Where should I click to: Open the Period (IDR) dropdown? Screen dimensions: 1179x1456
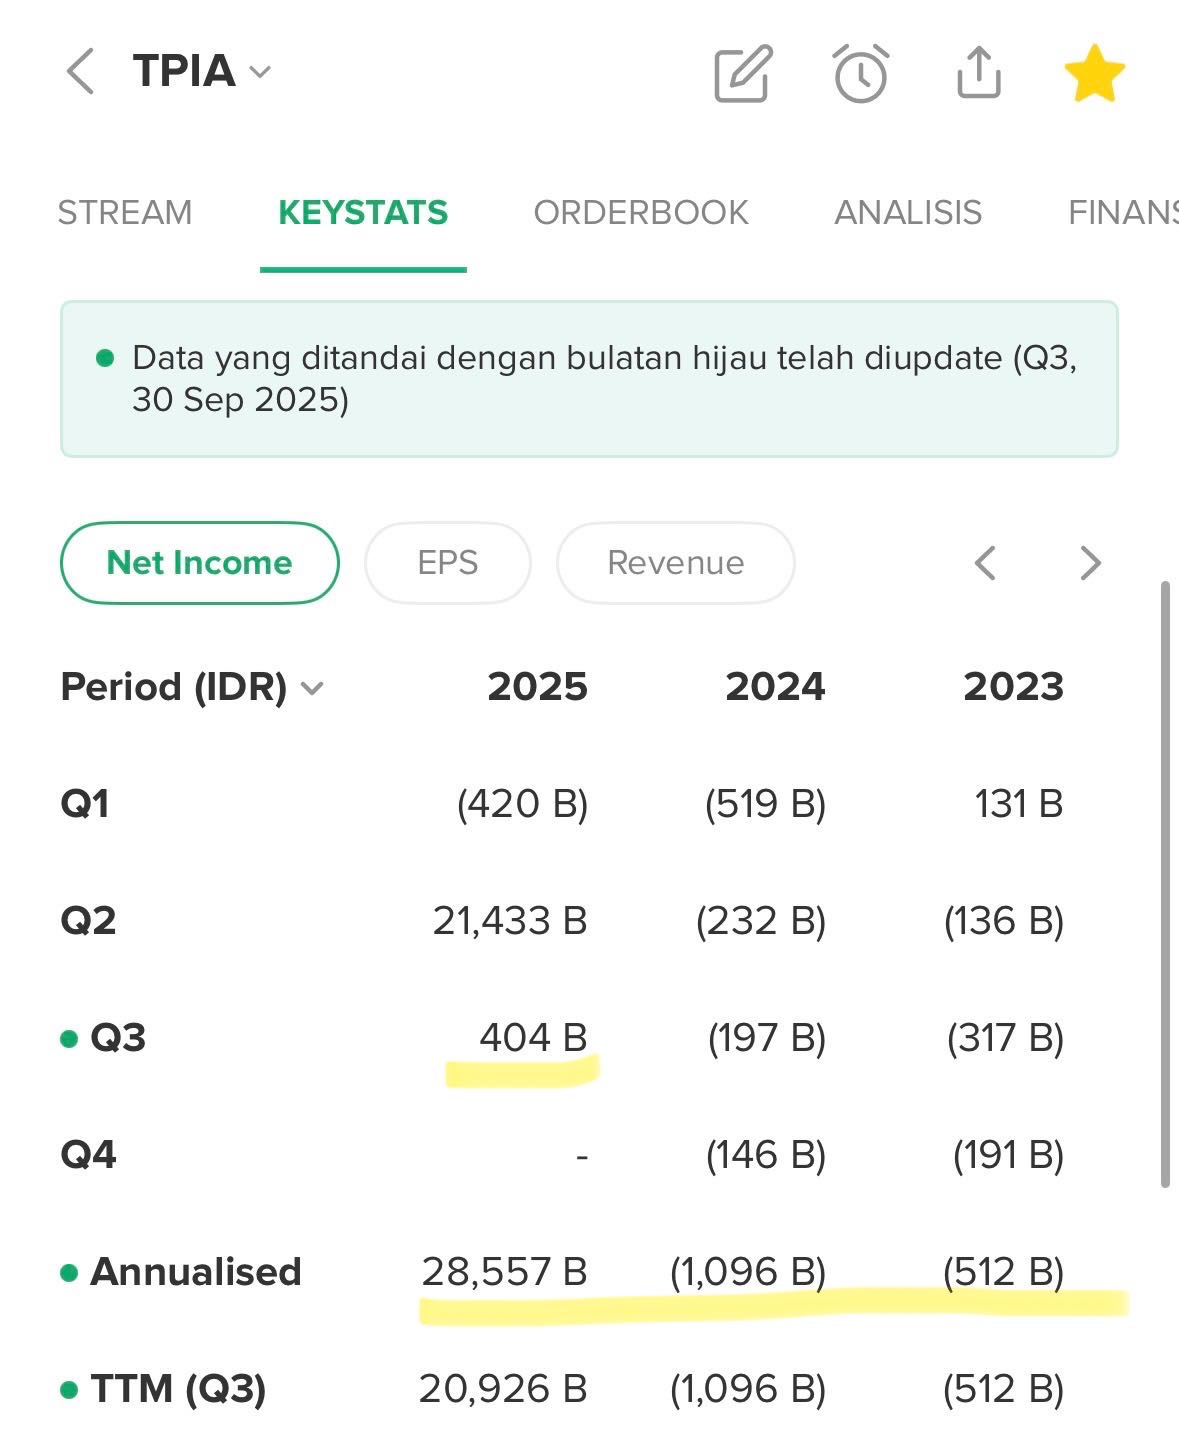point(312,688)
